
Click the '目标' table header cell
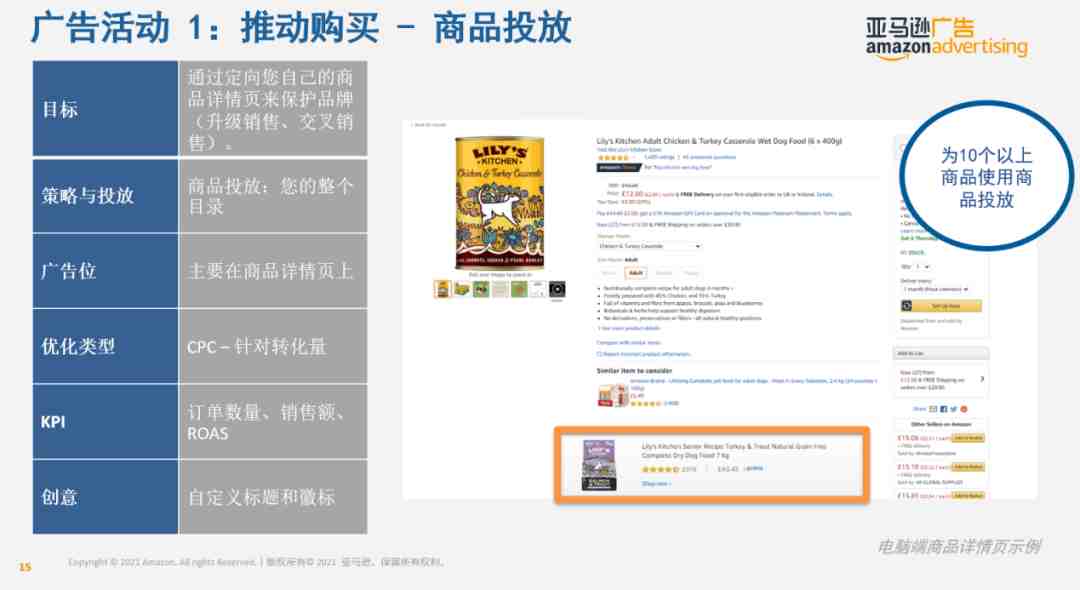coord(105,109)
